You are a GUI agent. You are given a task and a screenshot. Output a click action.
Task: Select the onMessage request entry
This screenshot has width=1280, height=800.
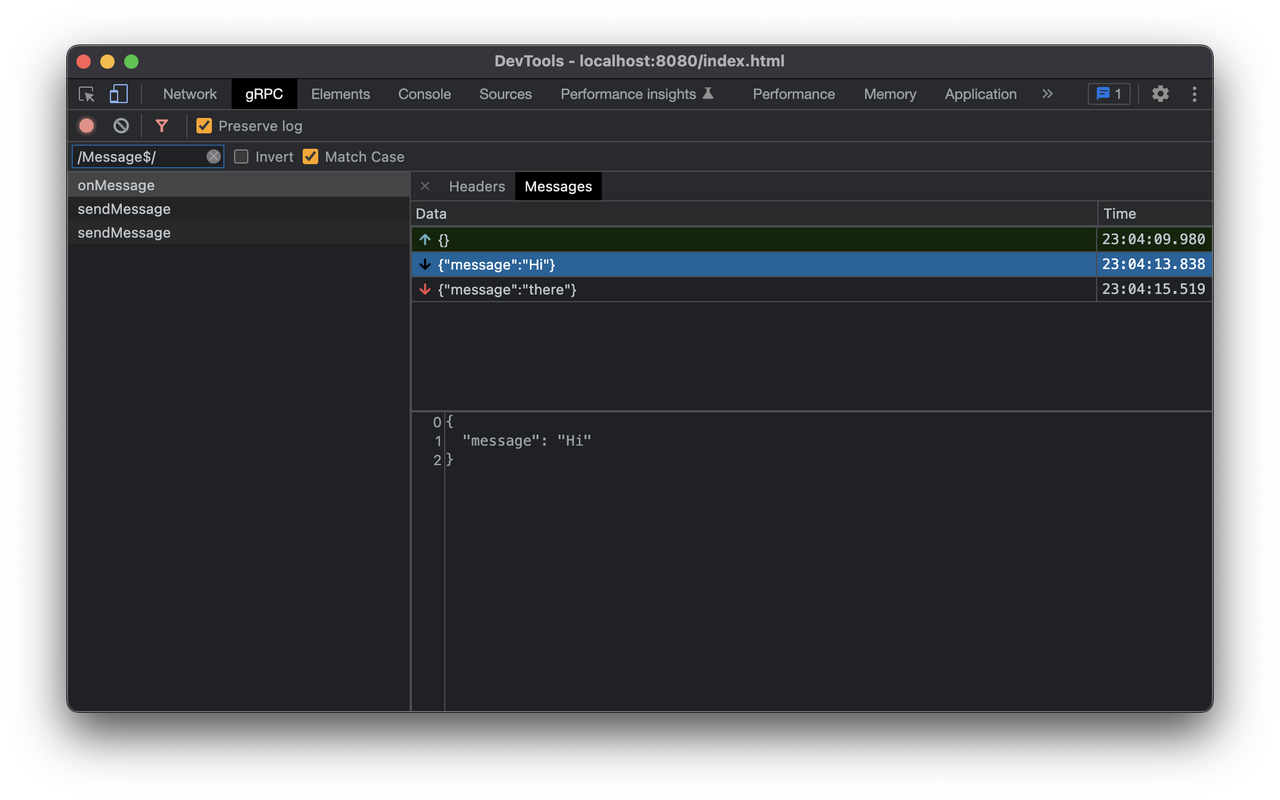116,185
